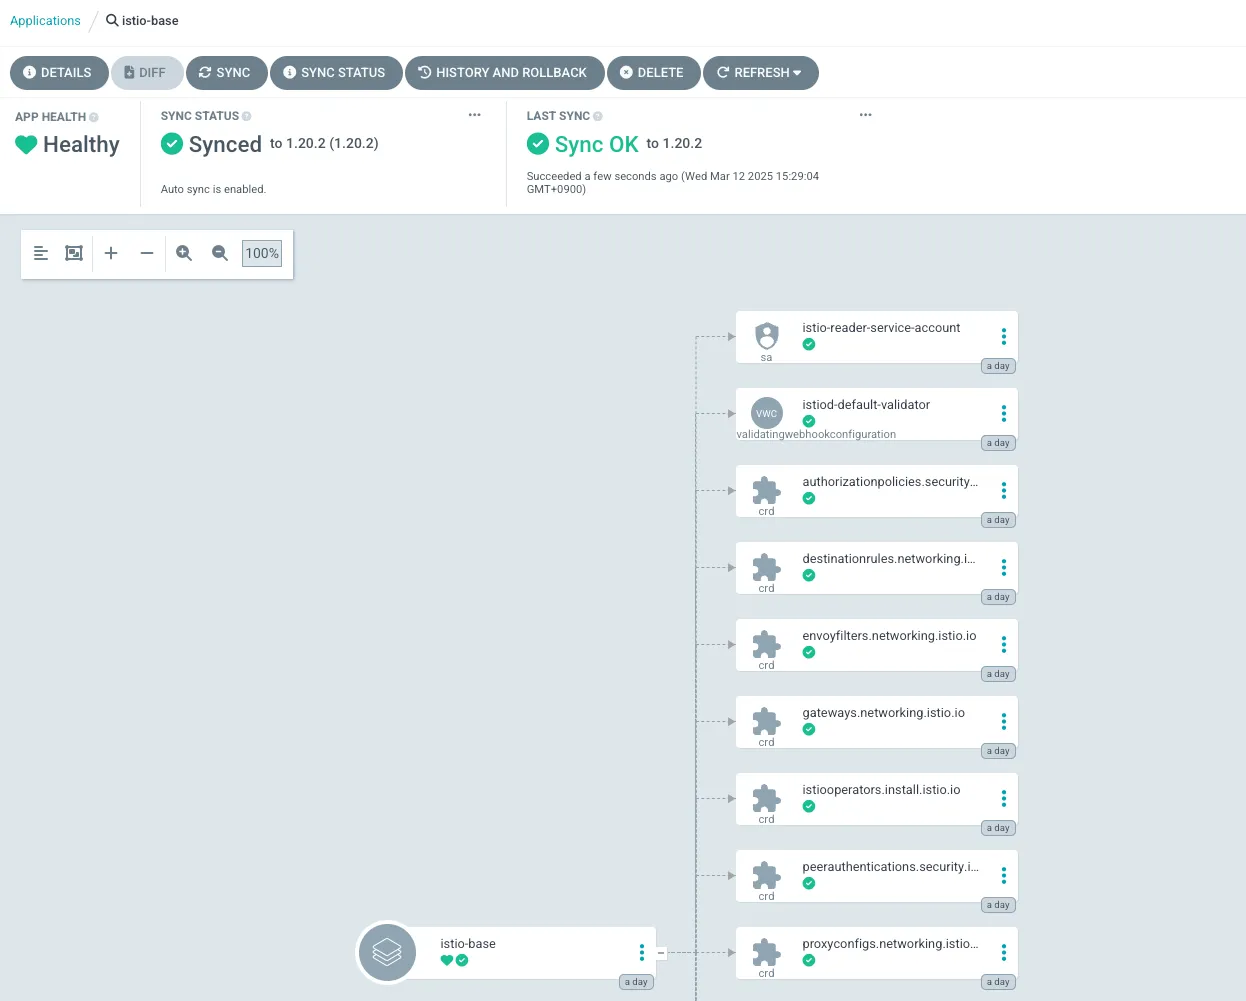Open the Applications breadcrumb link
Screen dimensions: 1246x1001
[45, 20]
